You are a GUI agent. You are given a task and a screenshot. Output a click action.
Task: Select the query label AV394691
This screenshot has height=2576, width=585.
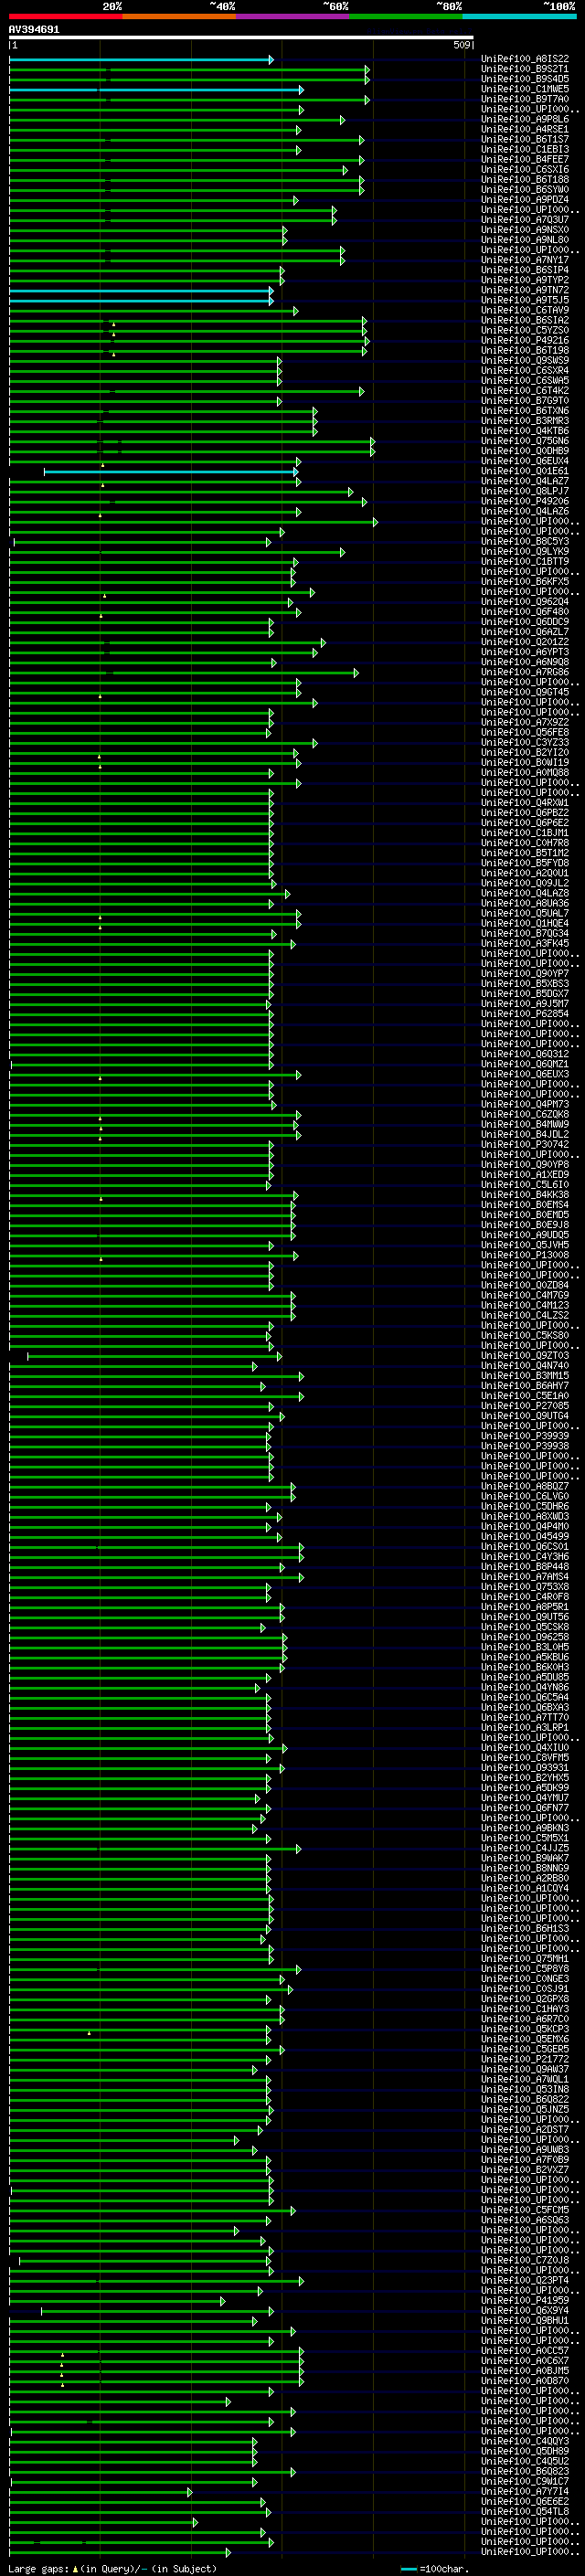34,30
